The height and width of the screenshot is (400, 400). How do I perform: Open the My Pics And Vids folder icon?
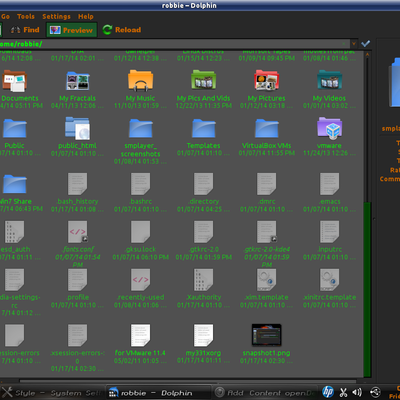[203, 80]
